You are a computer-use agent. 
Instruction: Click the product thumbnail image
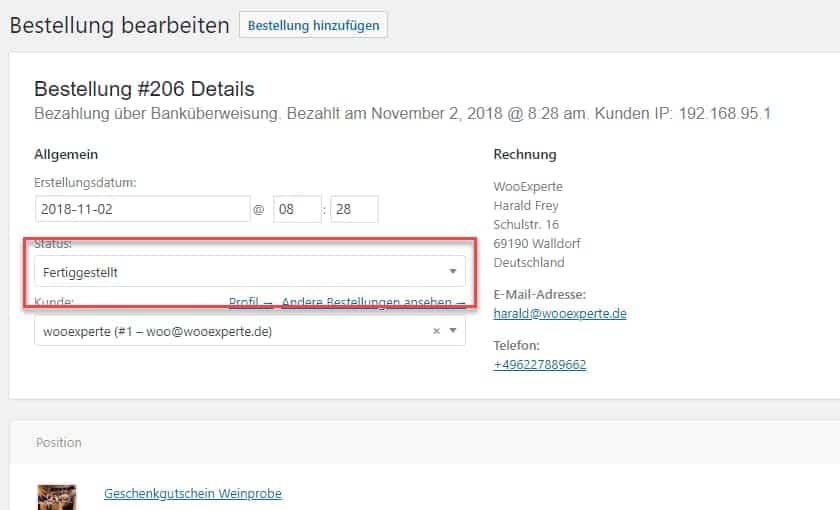click(56, 497)
